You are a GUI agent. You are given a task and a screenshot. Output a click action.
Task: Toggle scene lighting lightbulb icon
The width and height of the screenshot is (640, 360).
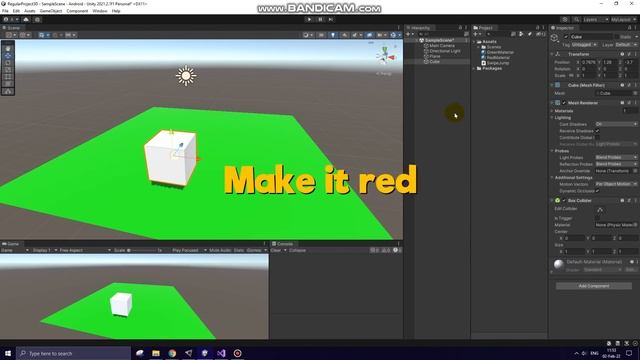333,35
